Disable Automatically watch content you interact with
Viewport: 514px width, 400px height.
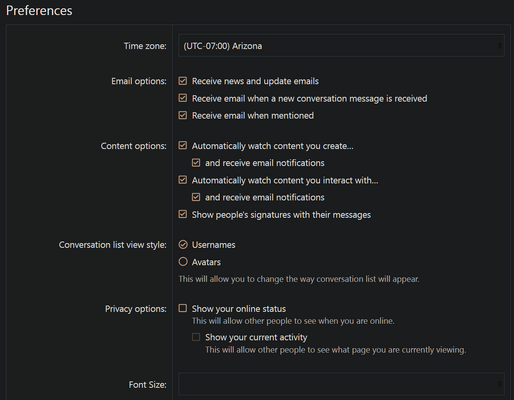pyautogui.click(x=183, y=180)
